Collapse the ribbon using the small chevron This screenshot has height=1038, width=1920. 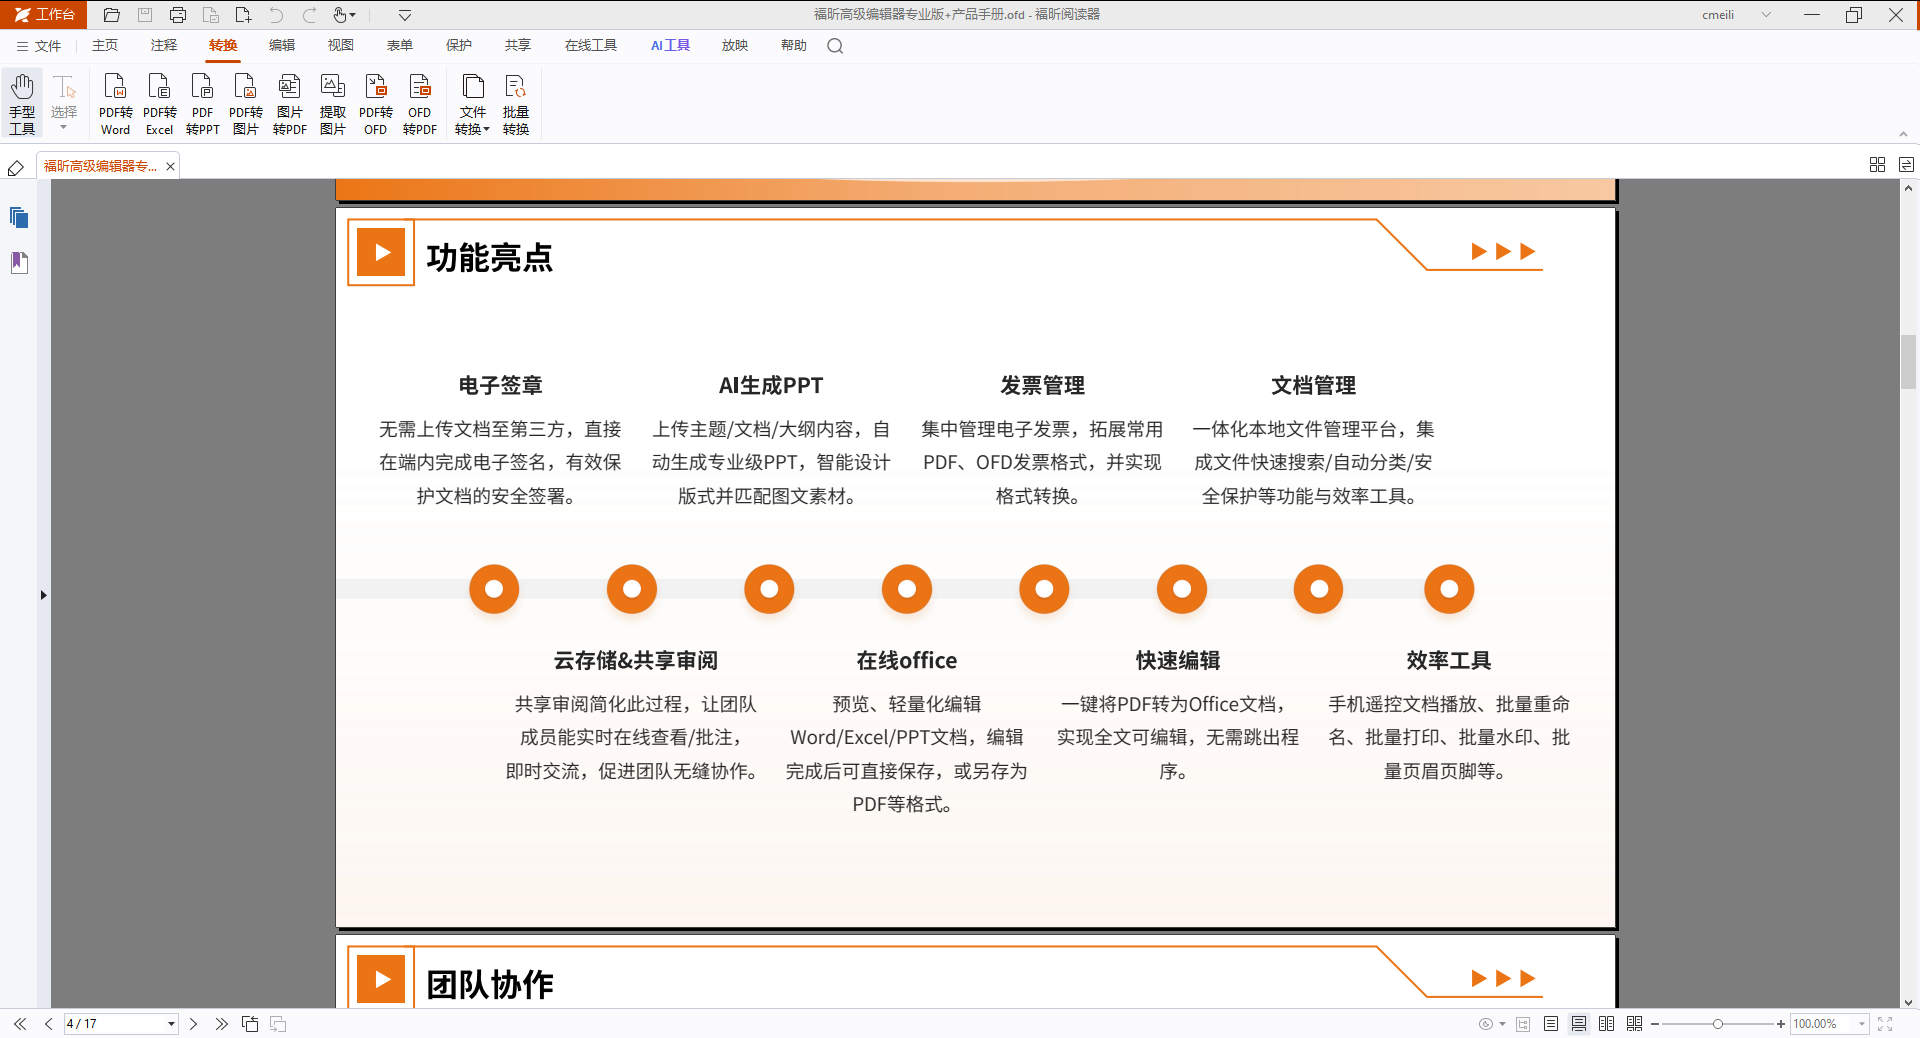(1904, 134)
